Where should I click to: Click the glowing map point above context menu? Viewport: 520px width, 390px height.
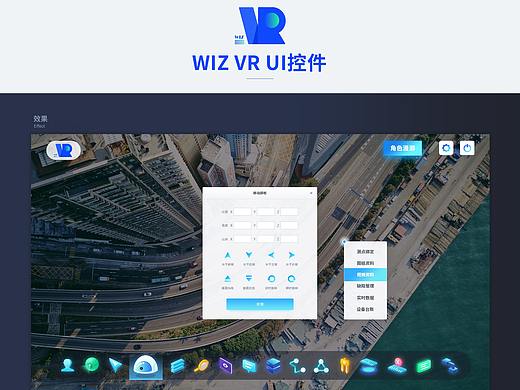(x=344, y=242)
